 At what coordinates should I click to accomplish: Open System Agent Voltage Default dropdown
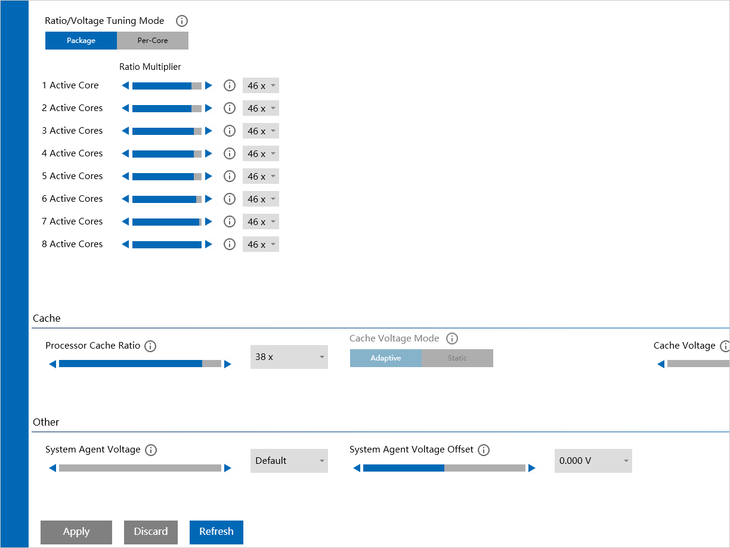[289, 461]
